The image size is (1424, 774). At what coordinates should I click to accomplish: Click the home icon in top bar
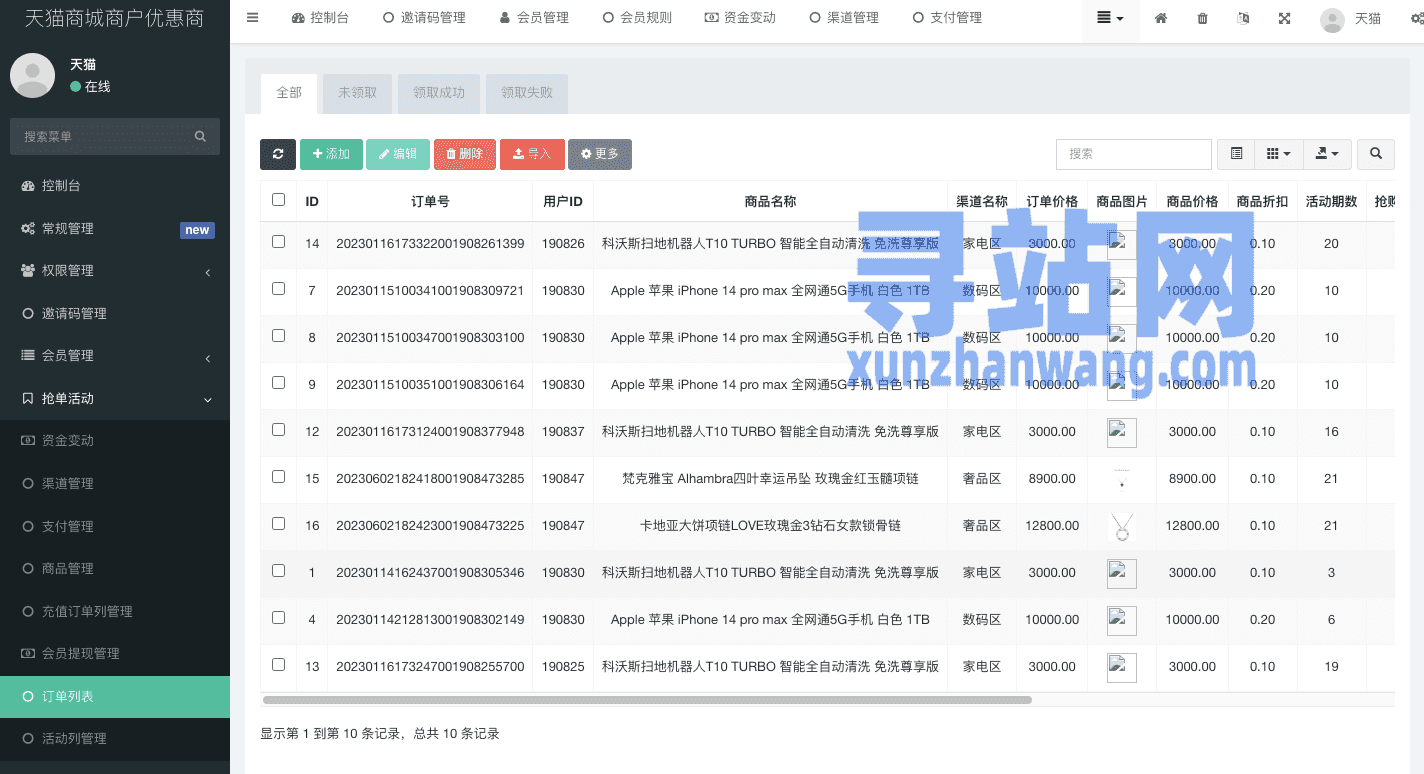tap(1161, 18)
